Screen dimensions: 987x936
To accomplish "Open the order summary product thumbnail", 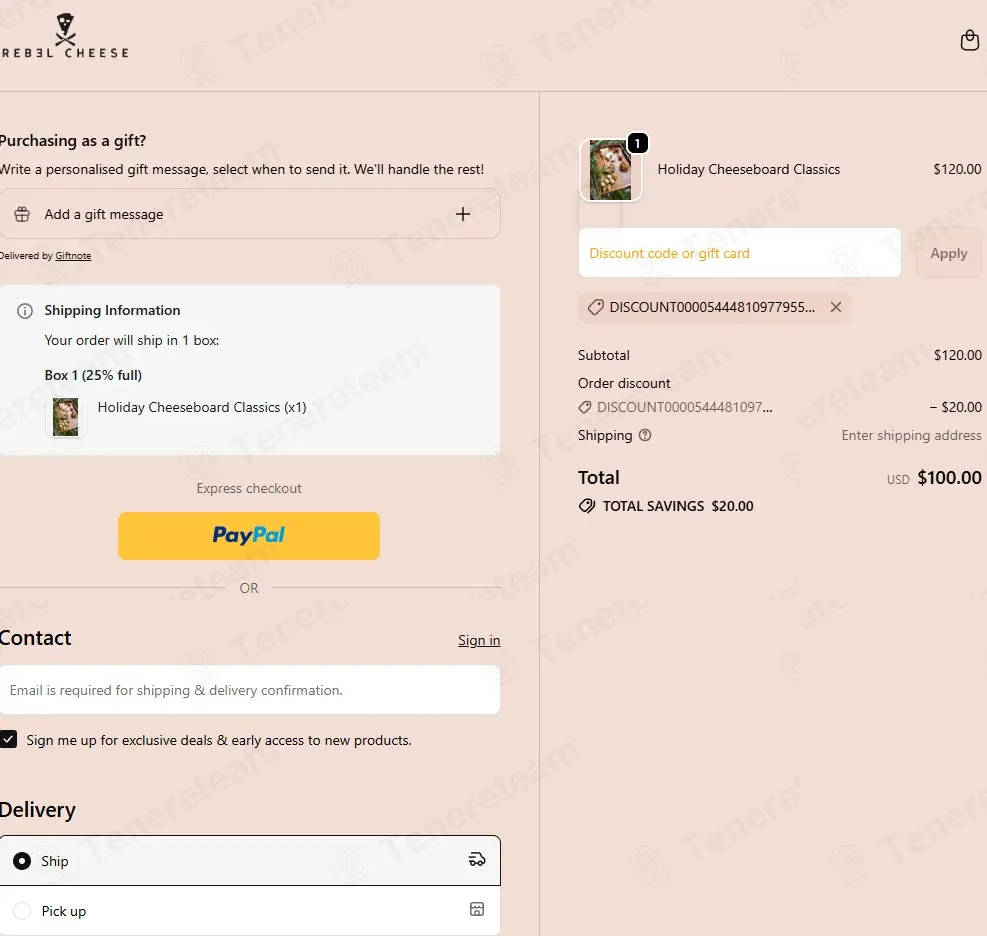I will click(x=610, y=171).
